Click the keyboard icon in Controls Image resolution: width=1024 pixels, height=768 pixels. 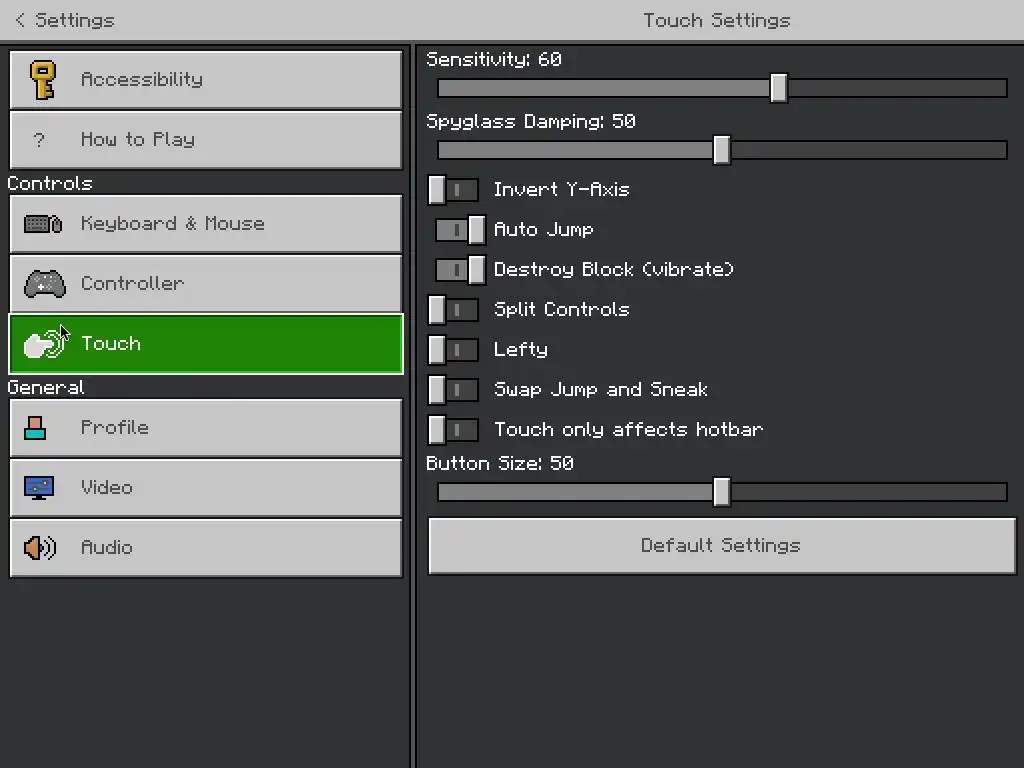(43, 224)
